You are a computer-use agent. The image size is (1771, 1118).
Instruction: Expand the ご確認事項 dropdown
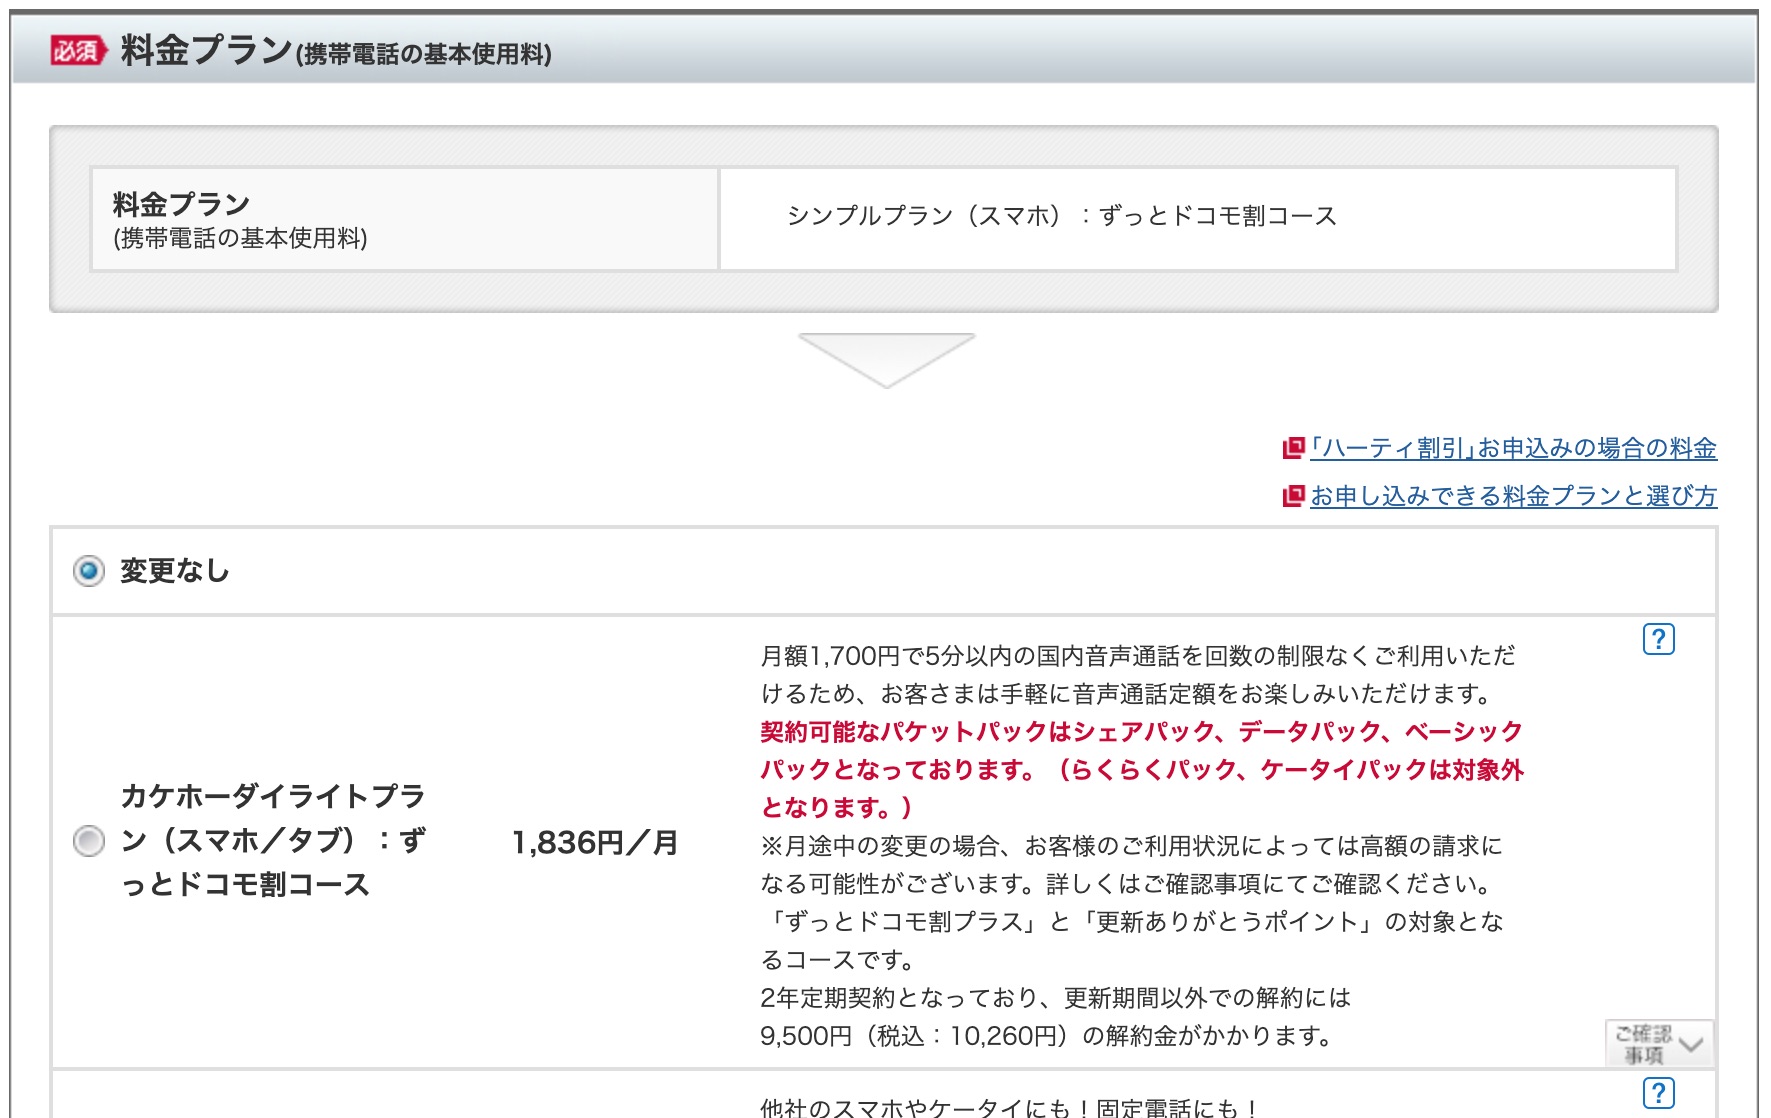pyautogui.click(x=1660, y=1043)
